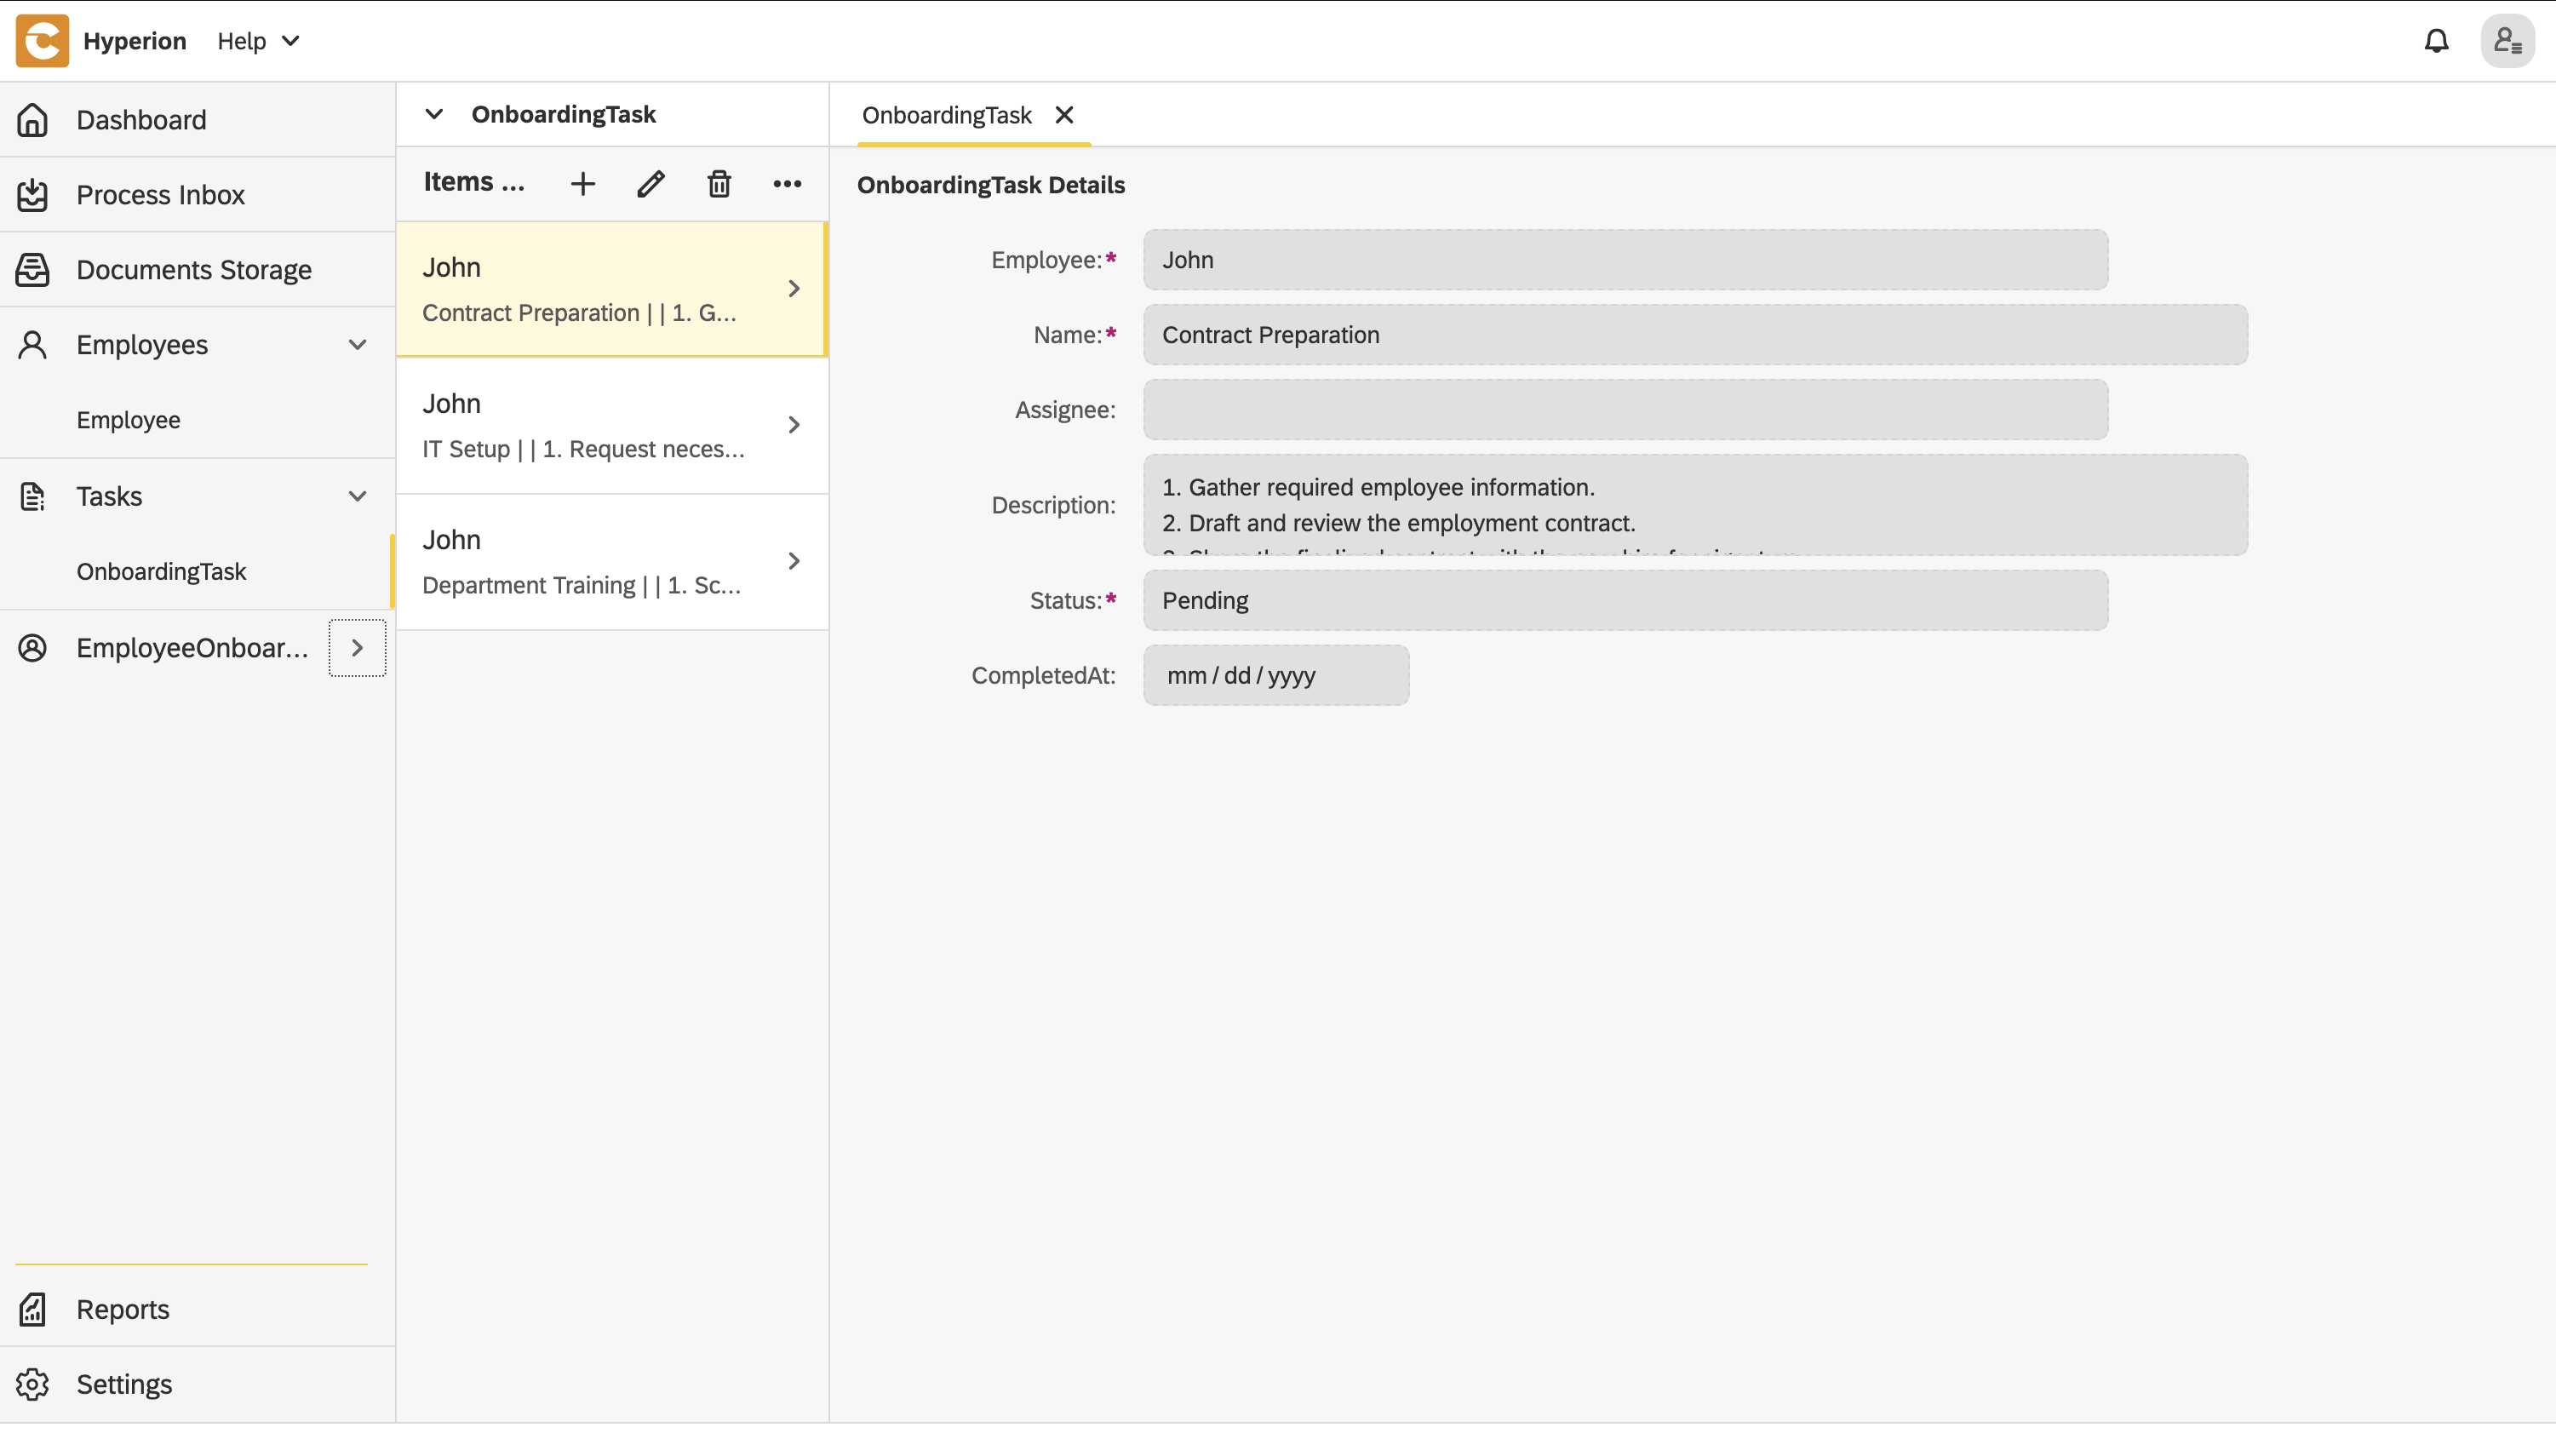Image resolution: width=2556 pixels, height=1456 pixels.
Task: Click the CompletedAt date field
Action: pyautogui.click(x=1277, y=675)
